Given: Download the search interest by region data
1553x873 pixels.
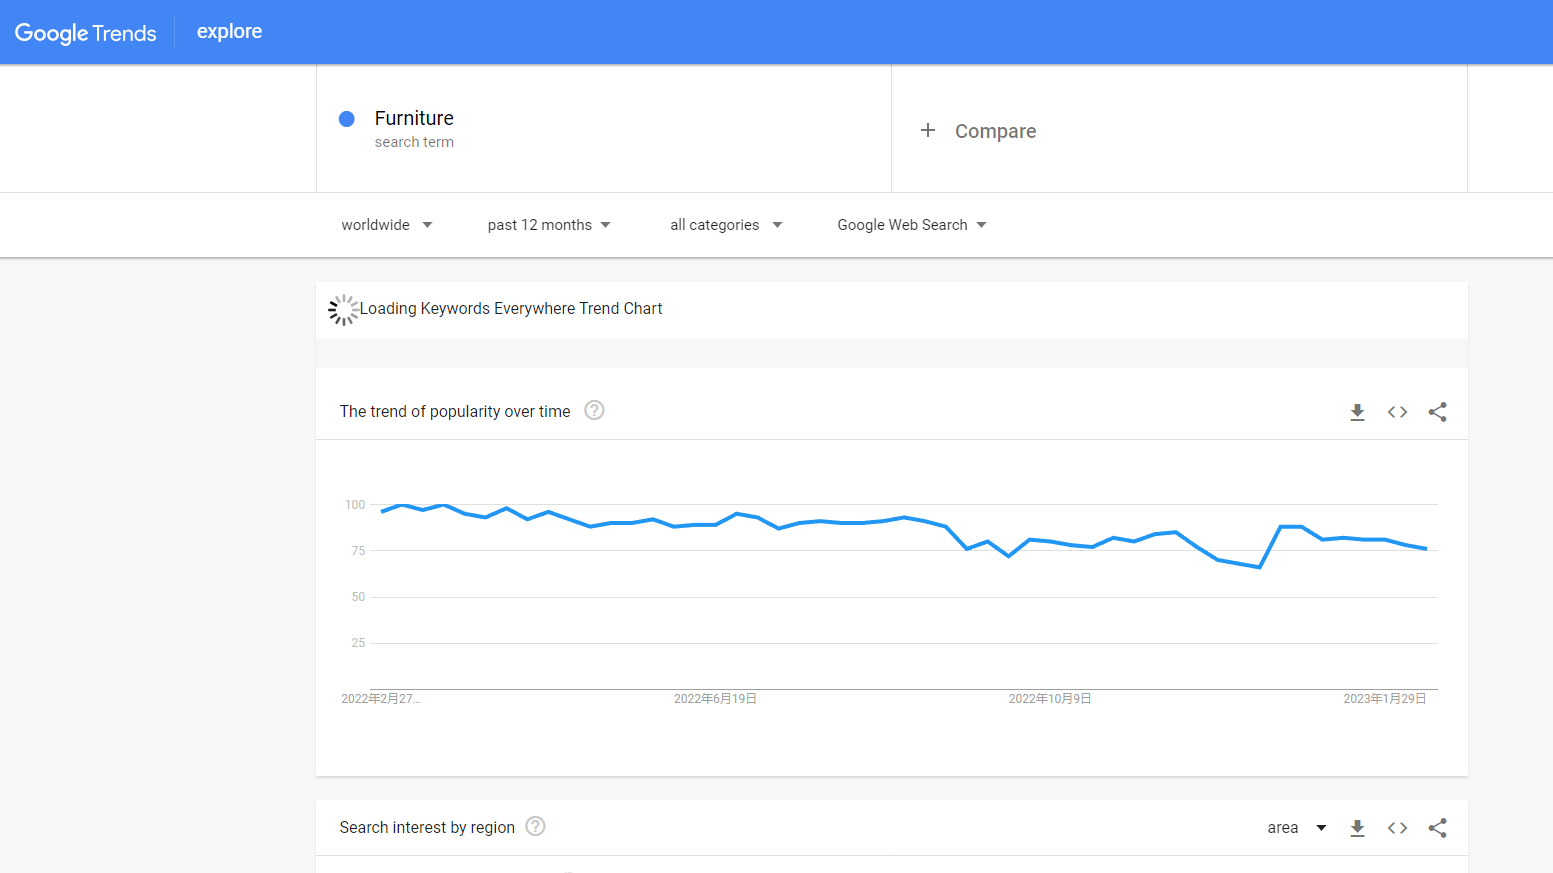Looking at the screenshot, I should point(1357,828).
